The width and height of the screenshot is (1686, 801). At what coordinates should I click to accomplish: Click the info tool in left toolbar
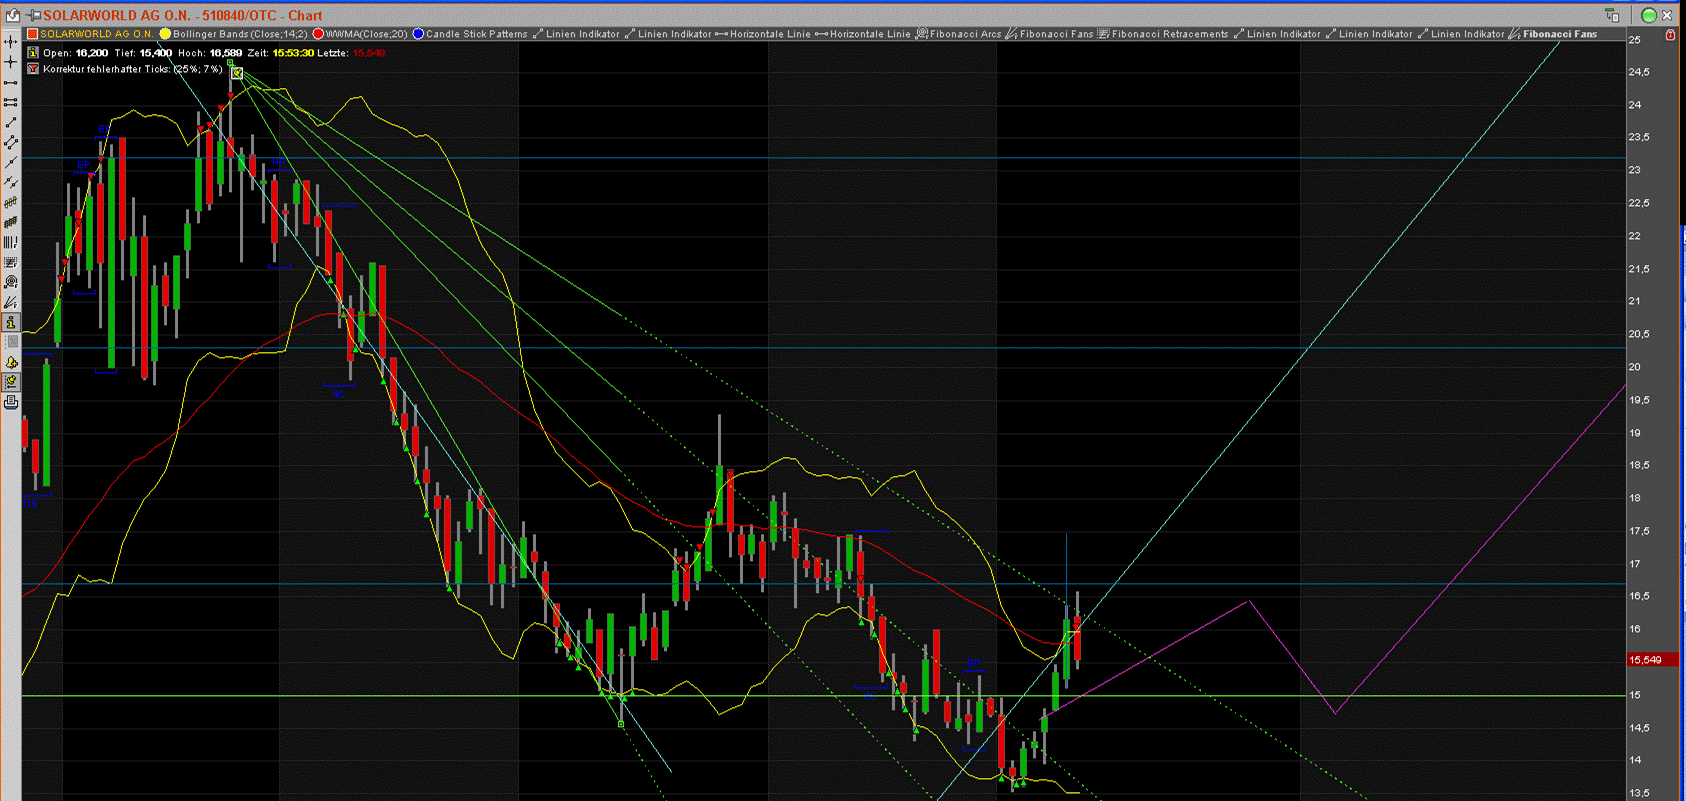(x=11, y=322)
